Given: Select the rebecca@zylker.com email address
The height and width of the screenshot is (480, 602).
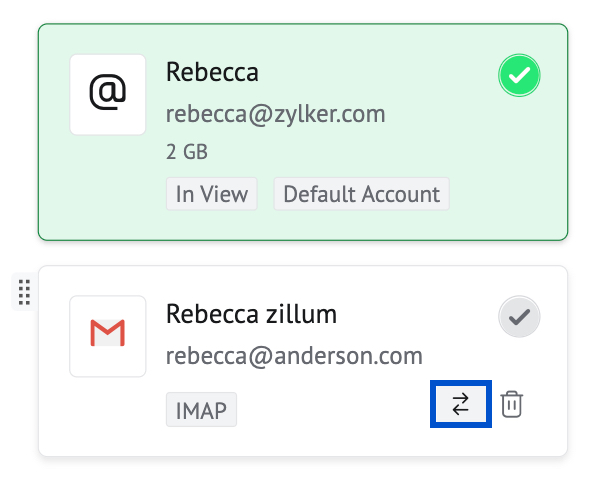Looking at the screenshot, I should [275, 114].
